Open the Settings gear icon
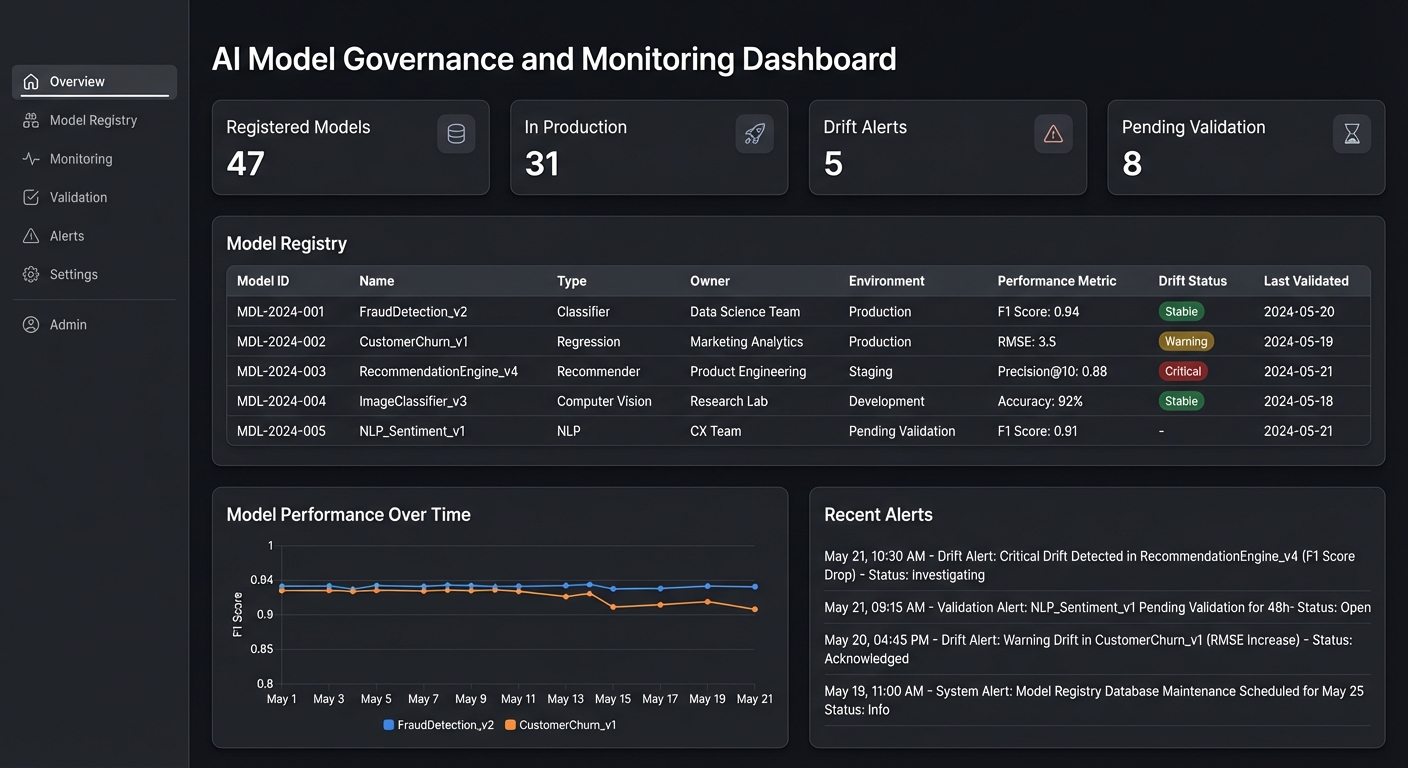 click(32, 274)
